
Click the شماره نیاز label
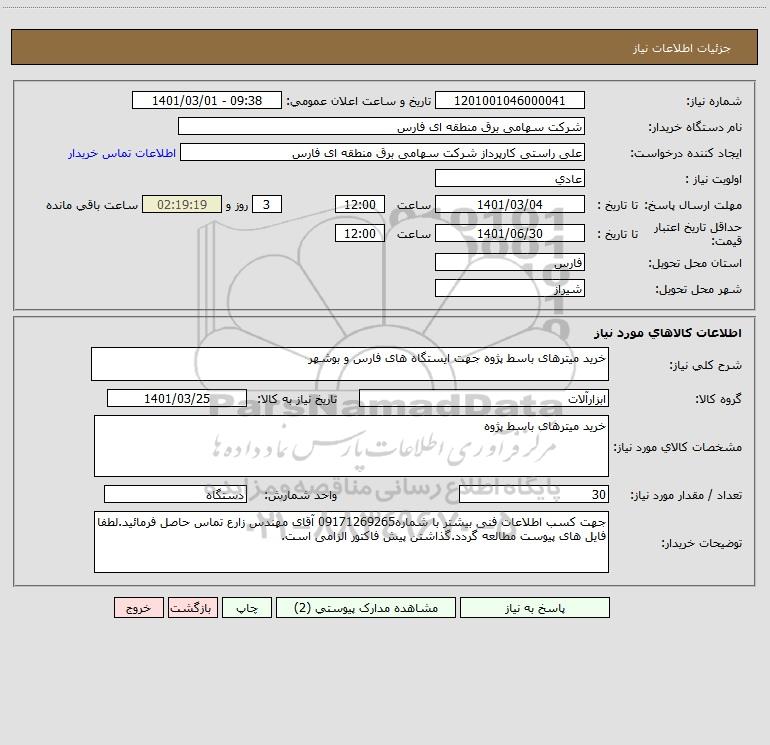[x=714, y=101]
